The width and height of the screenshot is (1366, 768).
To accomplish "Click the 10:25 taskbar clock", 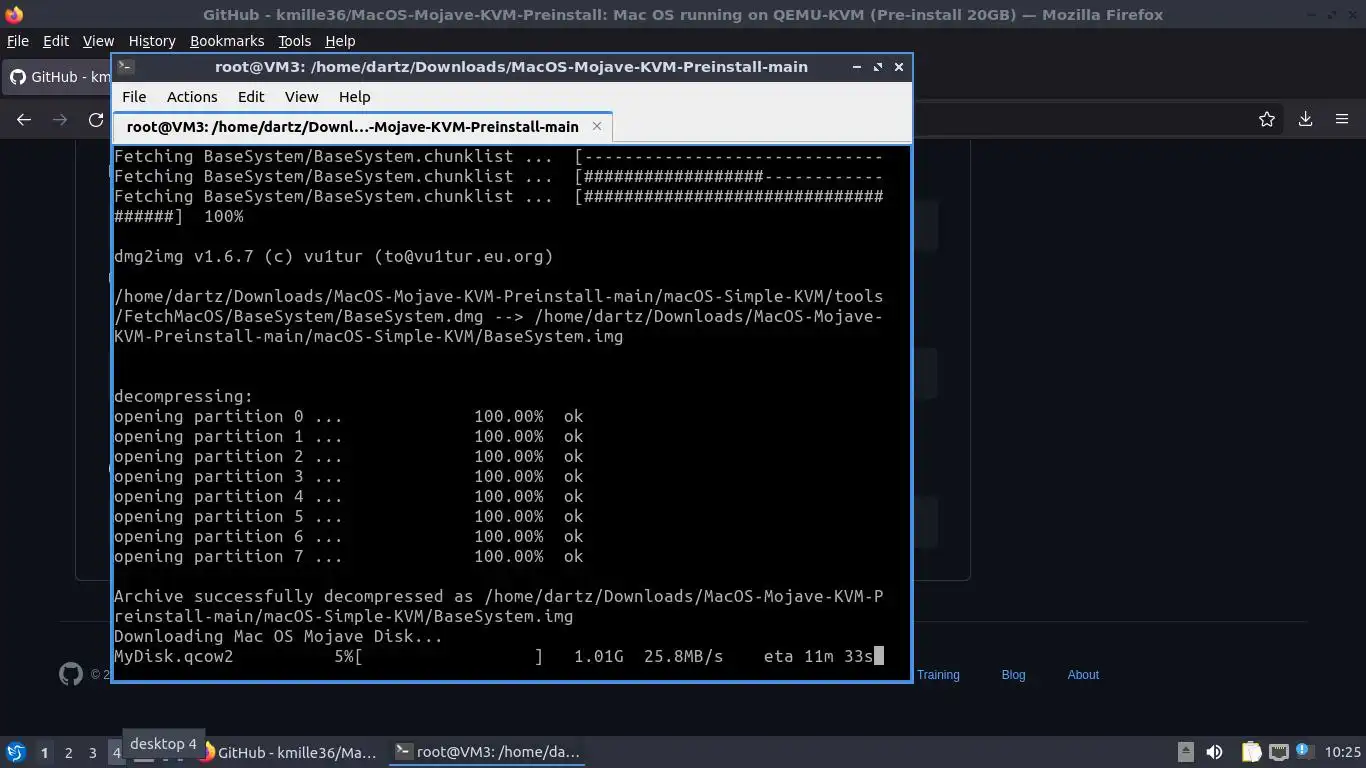I will (x=1342, y=752).
